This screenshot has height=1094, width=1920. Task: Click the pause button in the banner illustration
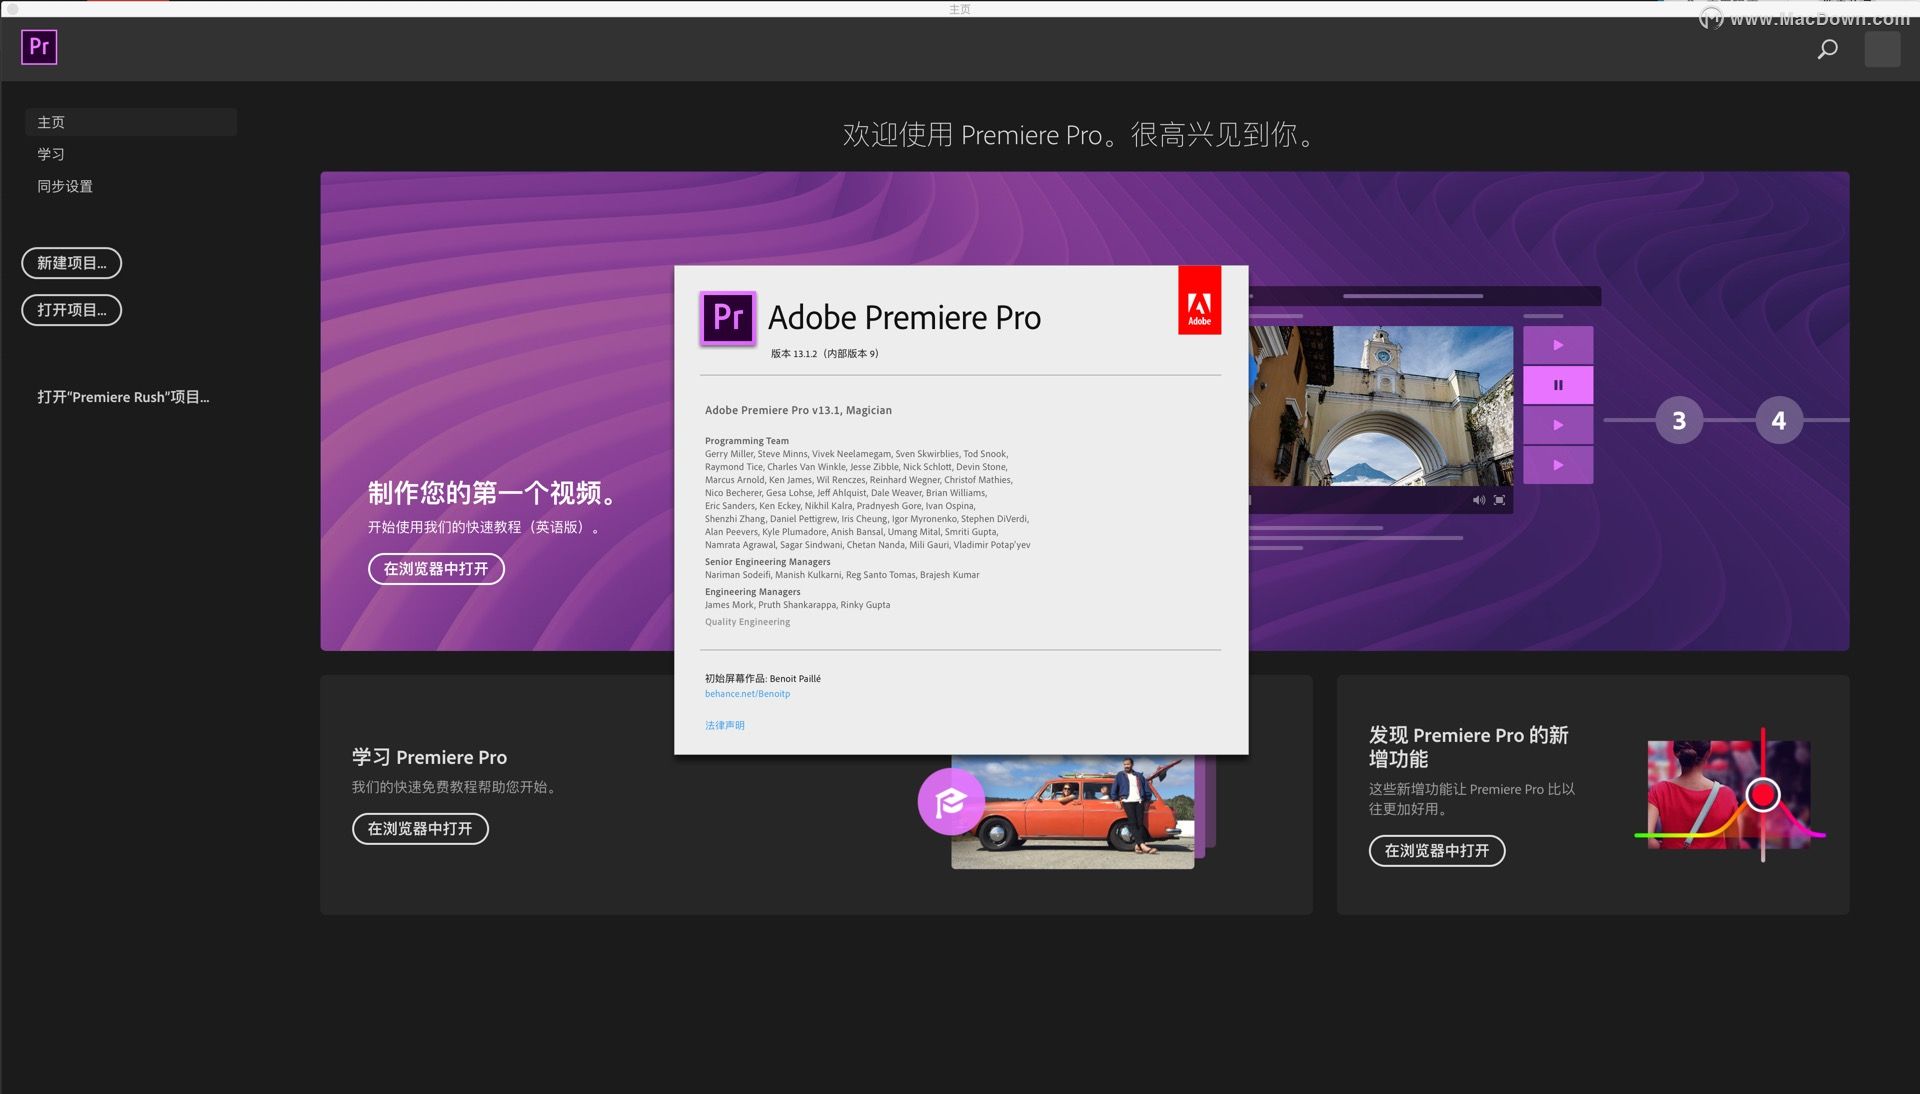click(x=1558, y=385)
